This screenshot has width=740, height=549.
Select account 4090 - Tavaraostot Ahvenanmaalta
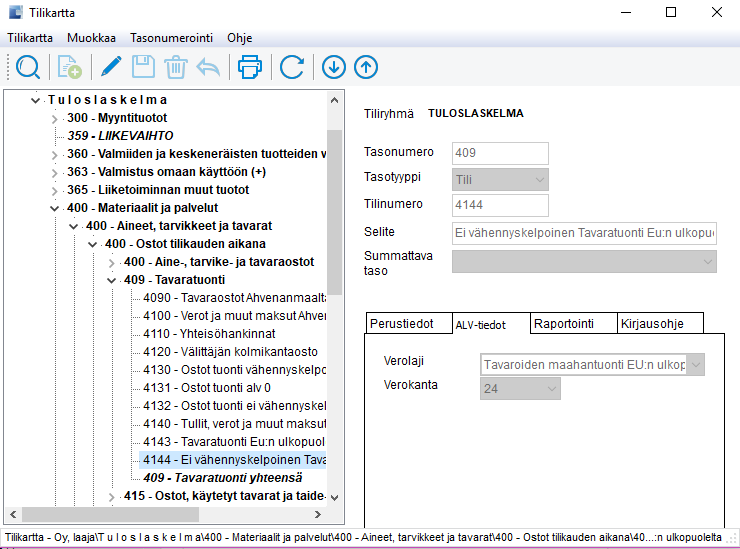(x=234, y=298)
